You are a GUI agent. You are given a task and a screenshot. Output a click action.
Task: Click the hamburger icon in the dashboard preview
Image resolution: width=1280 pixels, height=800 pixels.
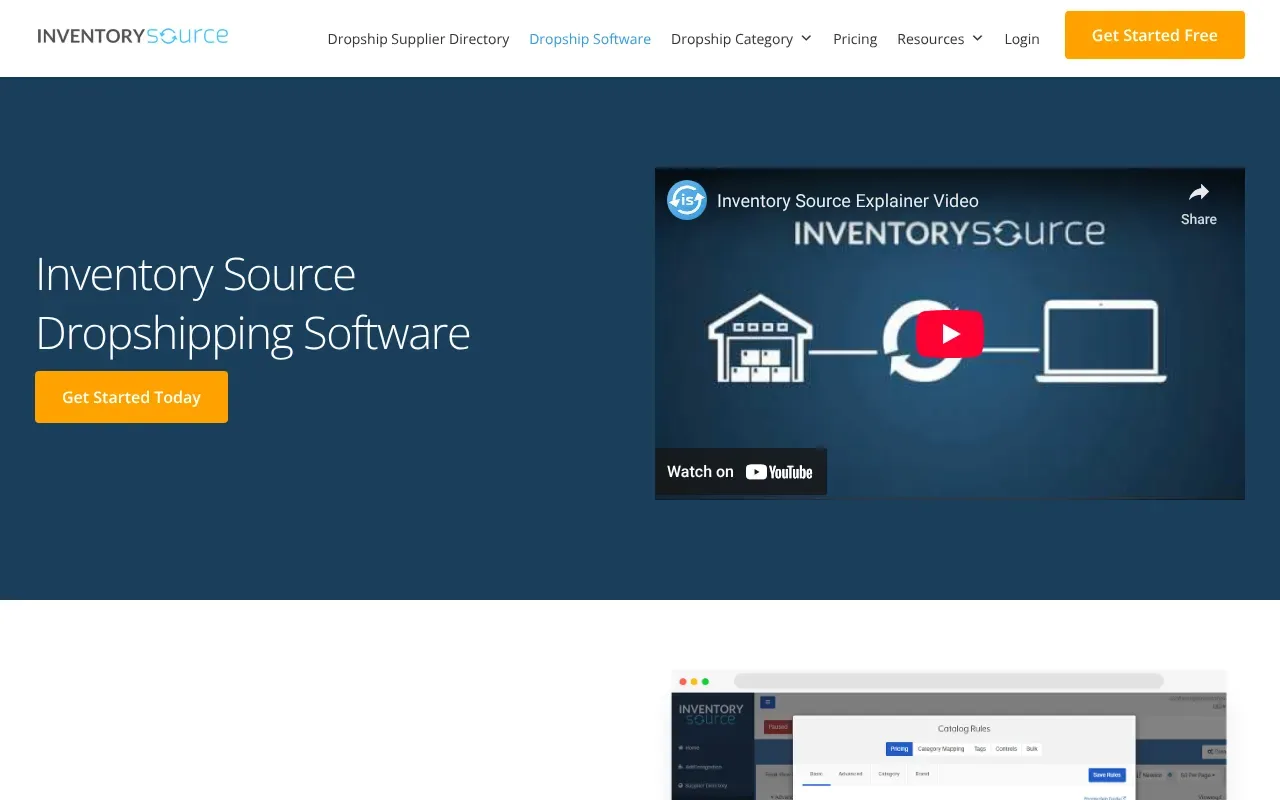(767, 703)
